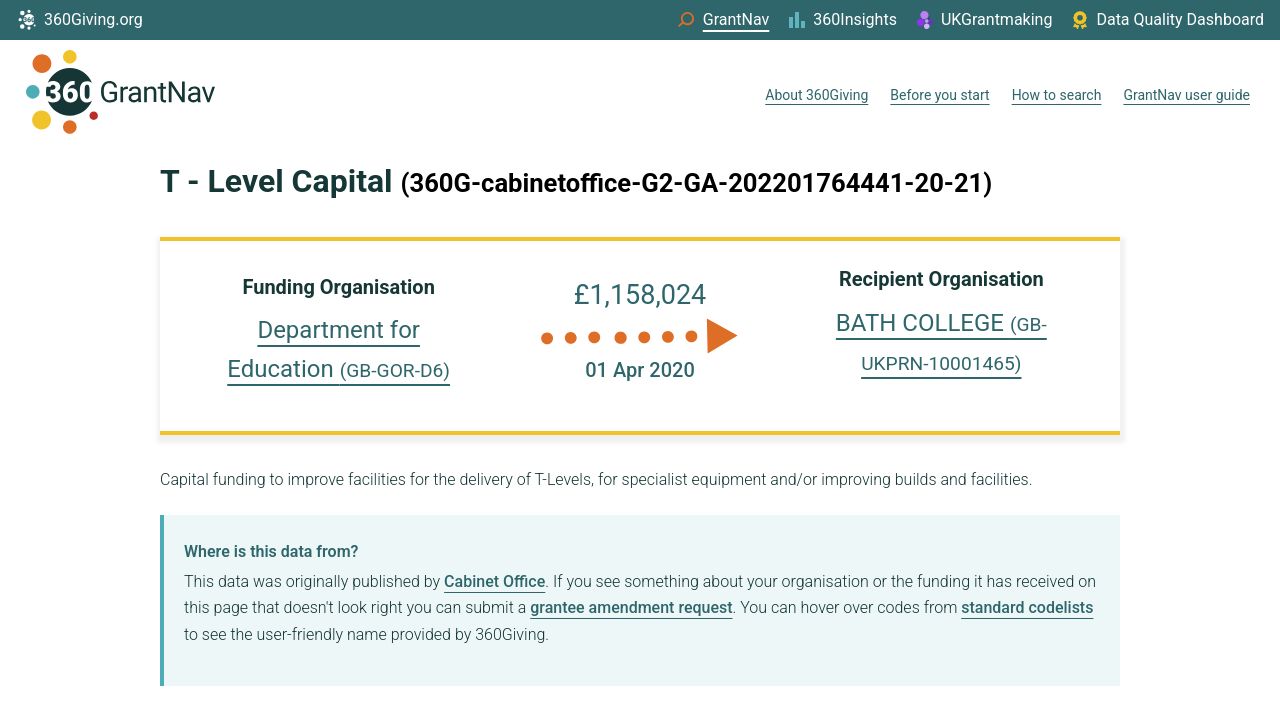Click the Capital funding description paragraph
The image size is (1280, 720).
596,479
